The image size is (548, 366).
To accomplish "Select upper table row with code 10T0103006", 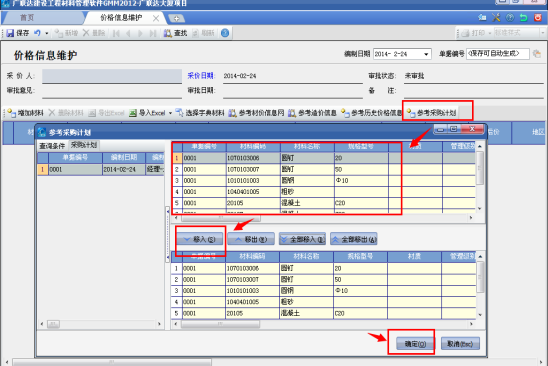I will [324, 158].
